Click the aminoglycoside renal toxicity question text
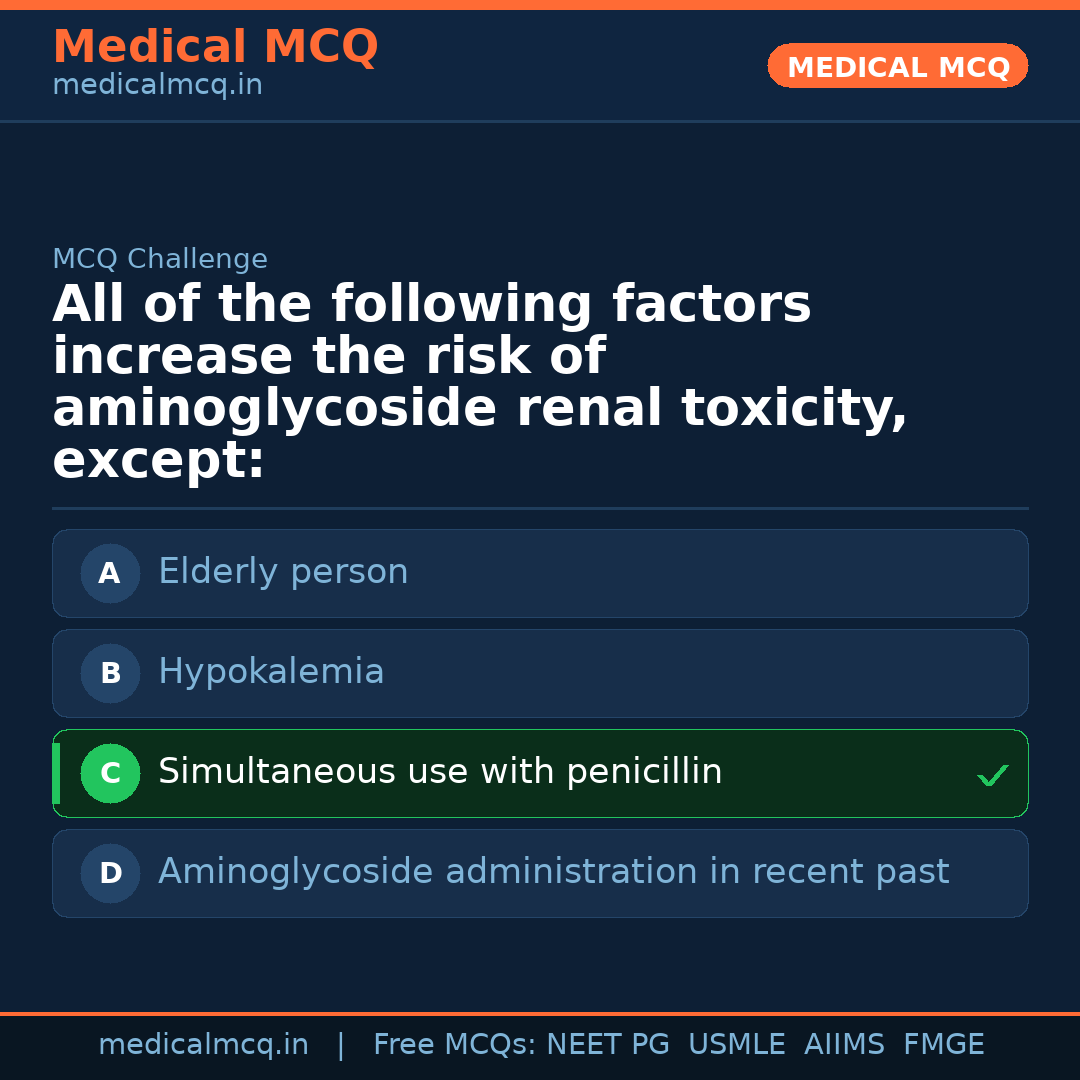This screenshot has width=1080, height=1080. click(479, 383)
